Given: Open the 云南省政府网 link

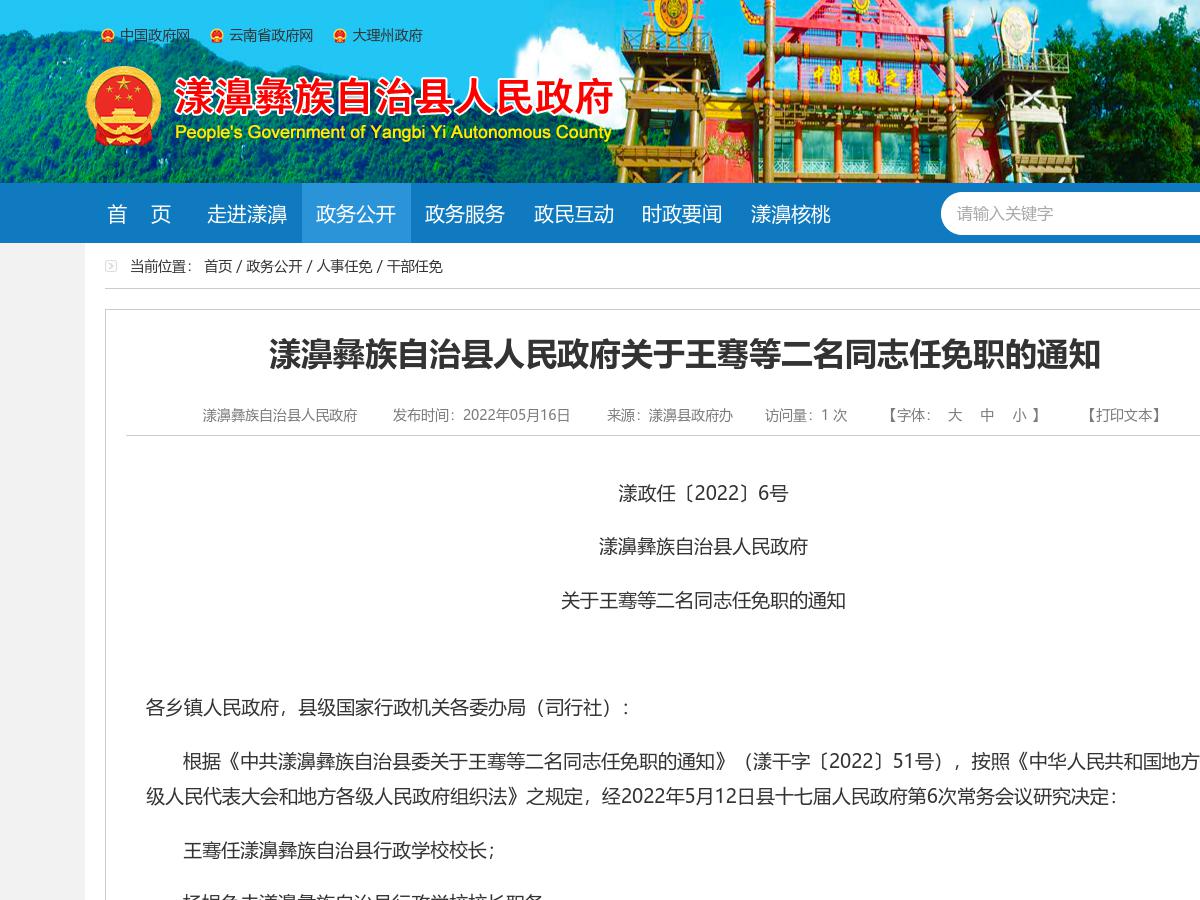Looking at the screenshot, I should pyautogui.click(x=271, y=35).
